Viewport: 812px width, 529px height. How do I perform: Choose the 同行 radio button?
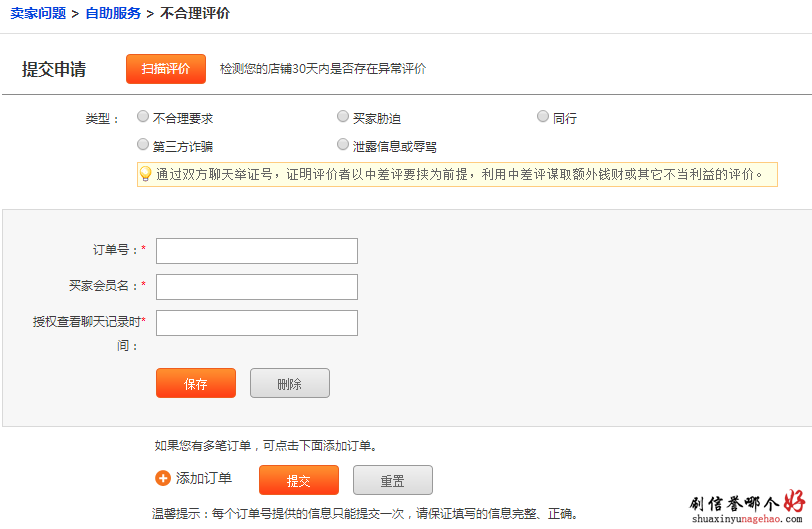[543, 117]
